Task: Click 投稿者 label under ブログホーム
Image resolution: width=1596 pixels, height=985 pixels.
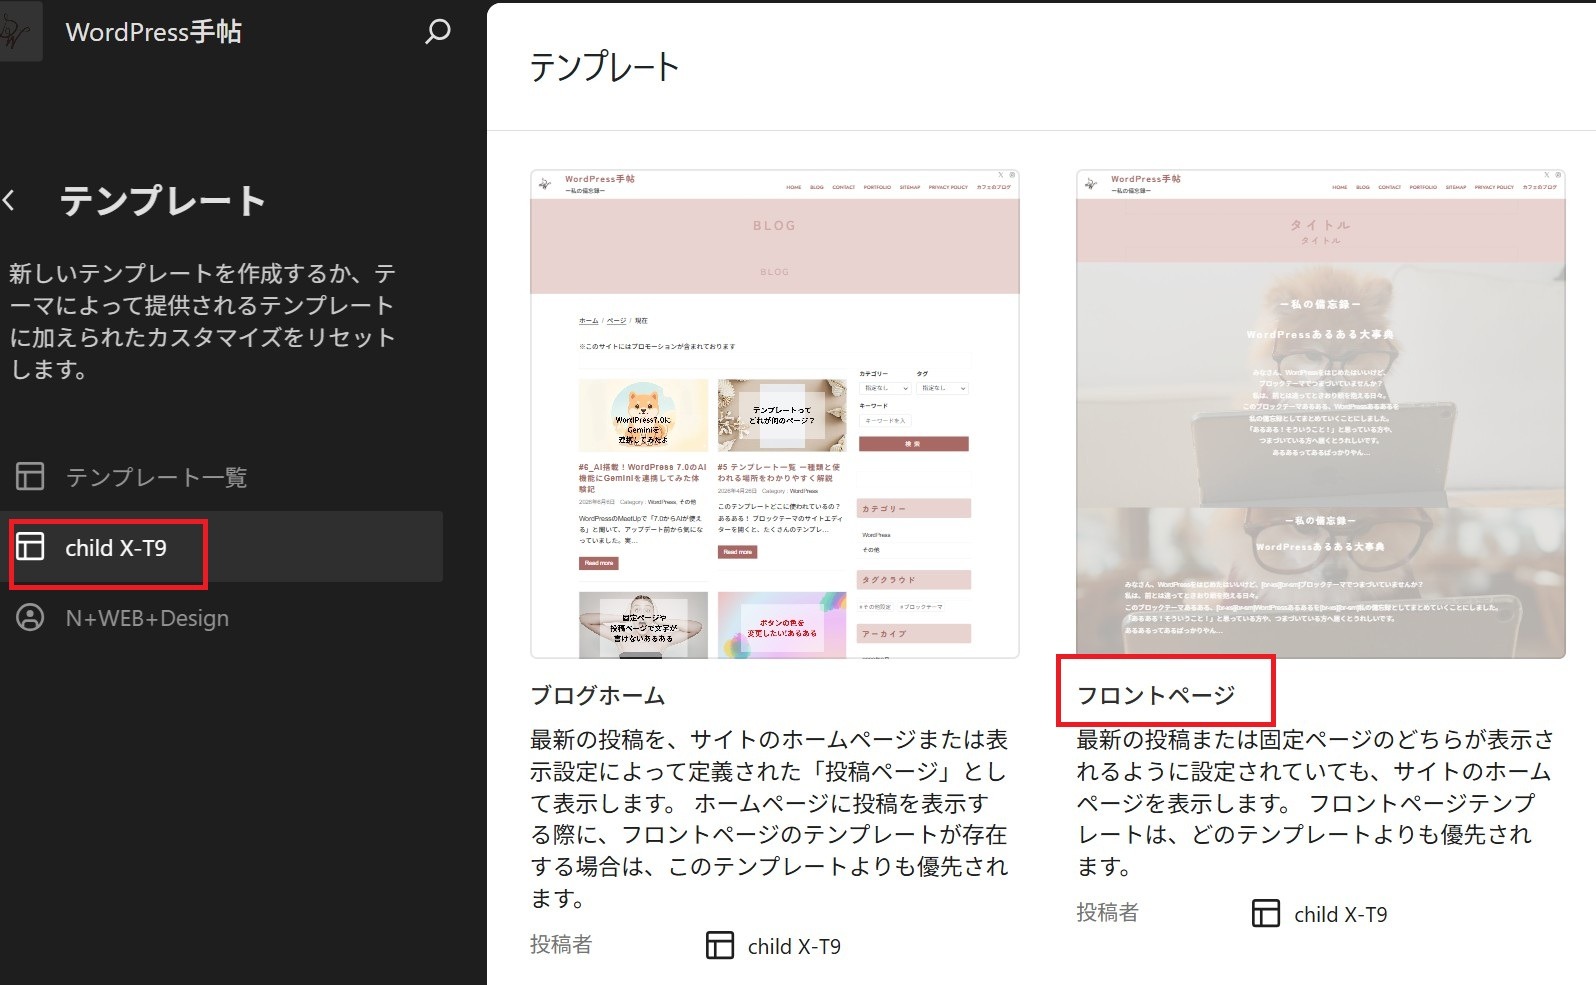Action: click(x=561, y=944)
